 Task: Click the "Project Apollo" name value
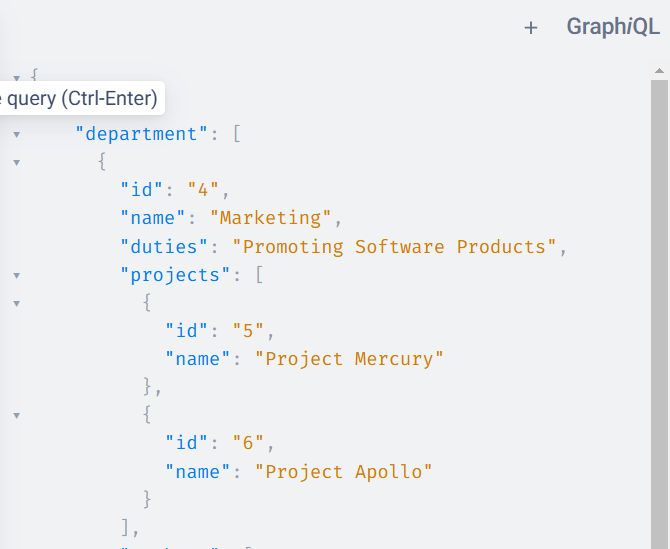point(344,472)
